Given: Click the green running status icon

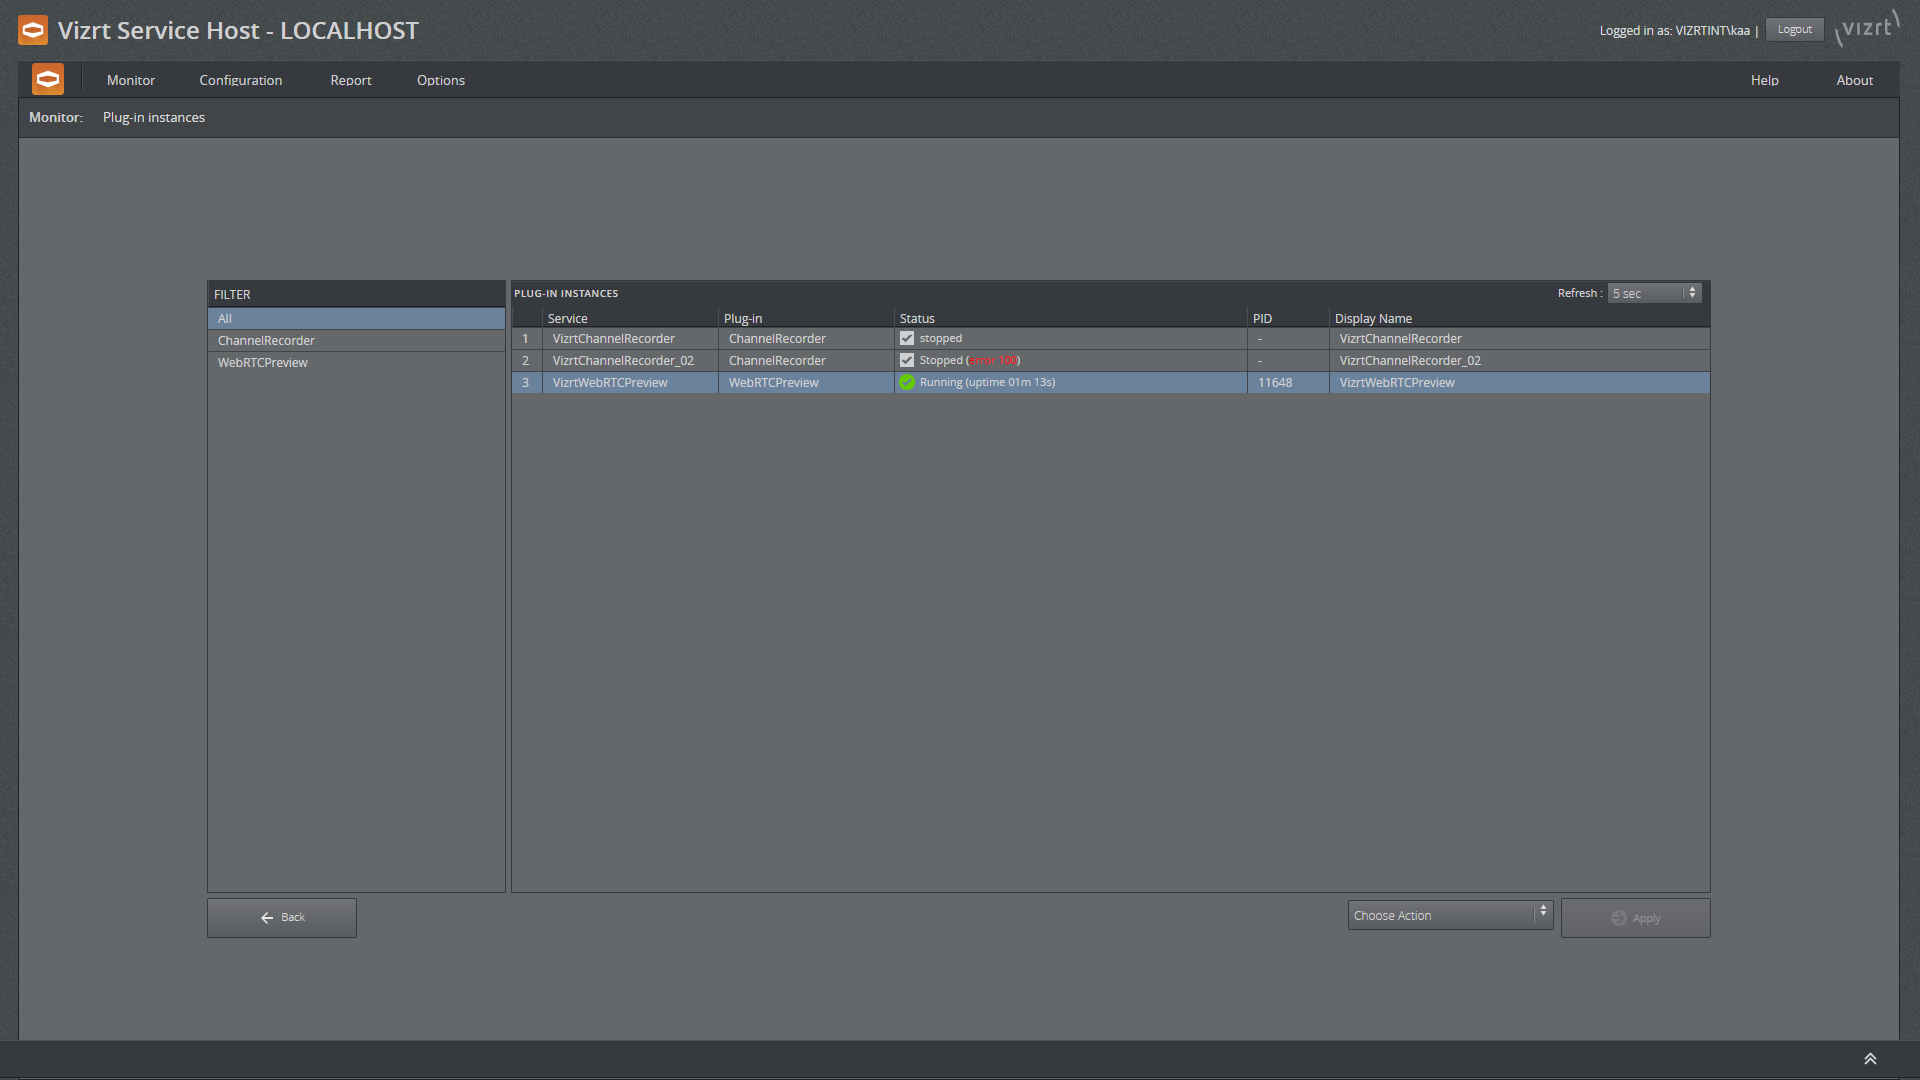Looking at the screenshot, I should click(x=907, y=382).
